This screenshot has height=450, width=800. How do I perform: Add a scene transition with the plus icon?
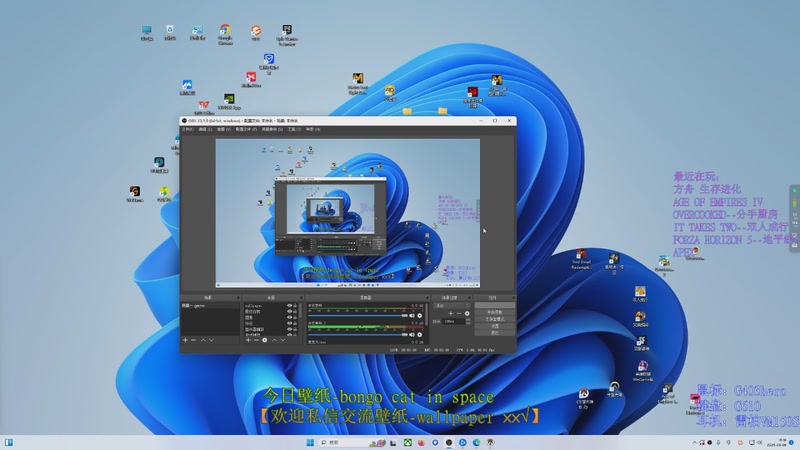[x=451, y=314]
